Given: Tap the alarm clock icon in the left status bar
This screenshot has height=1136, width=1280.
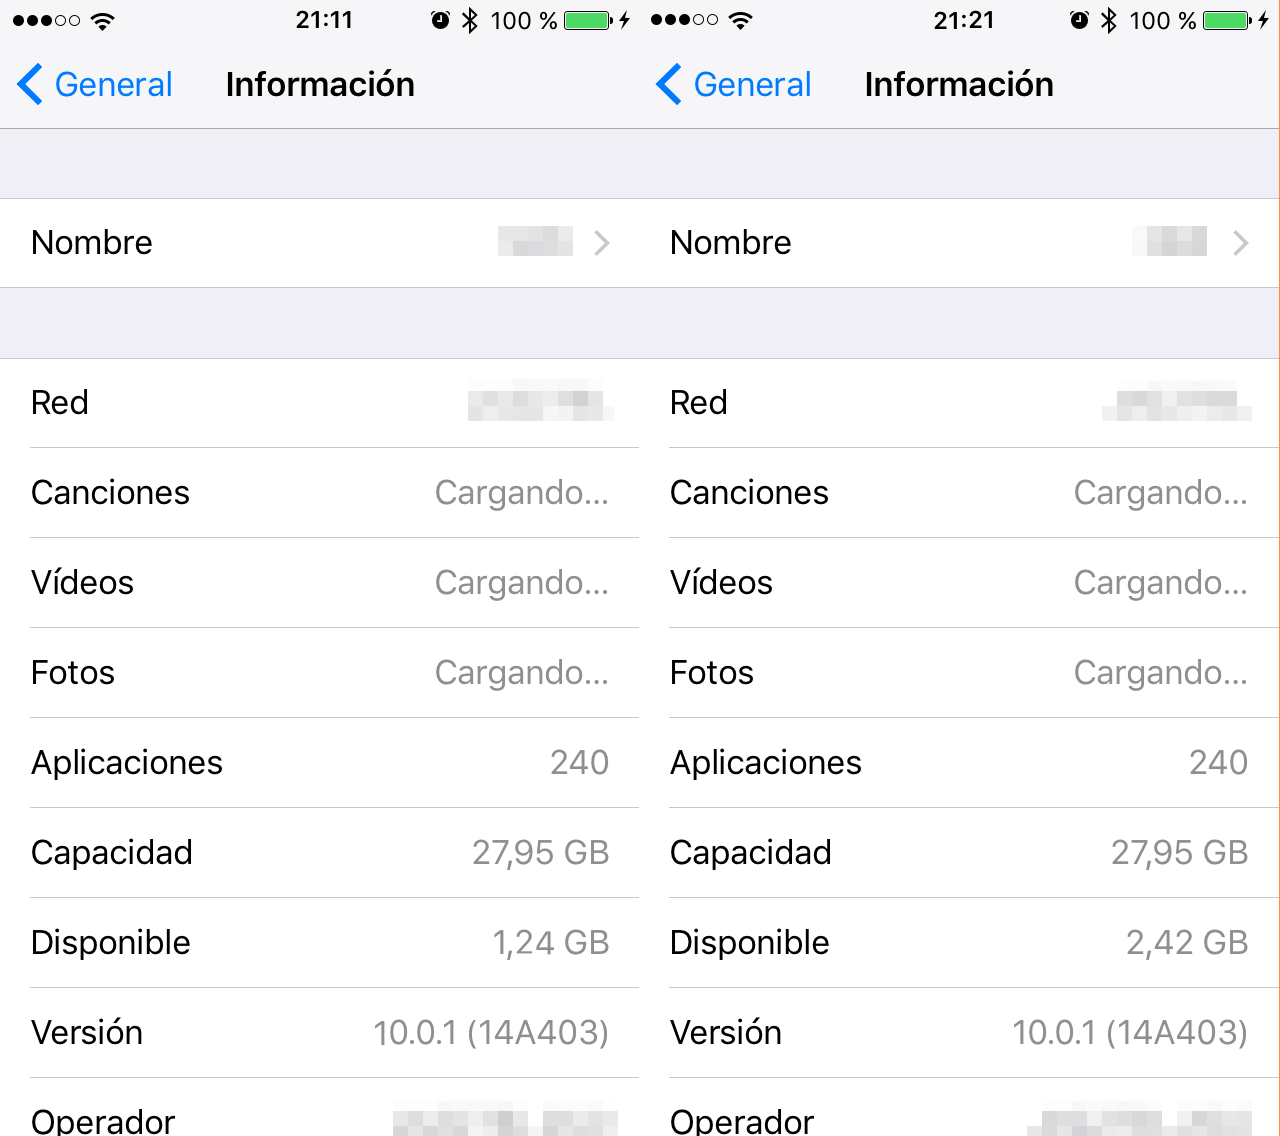Looking at the screenshot, I should 440,20.
